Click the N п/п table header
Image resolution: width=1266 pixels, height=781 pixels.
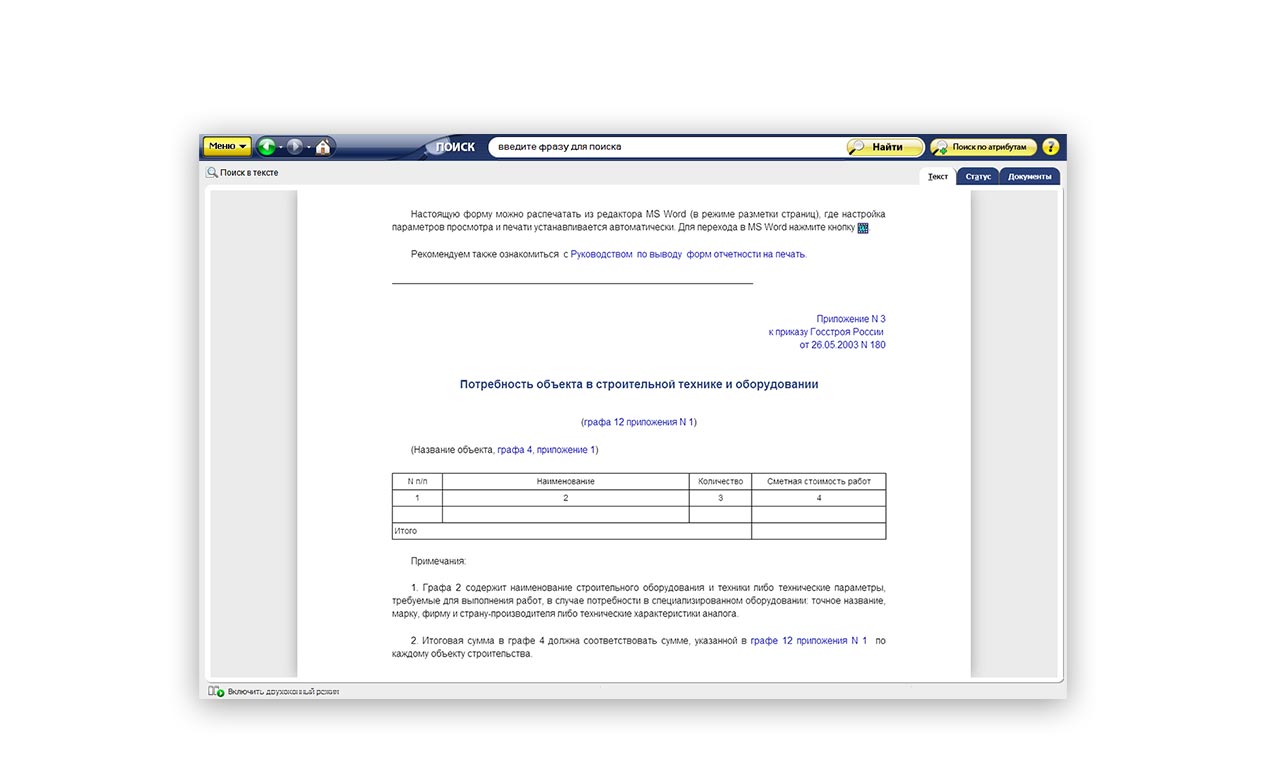(417, 482)
